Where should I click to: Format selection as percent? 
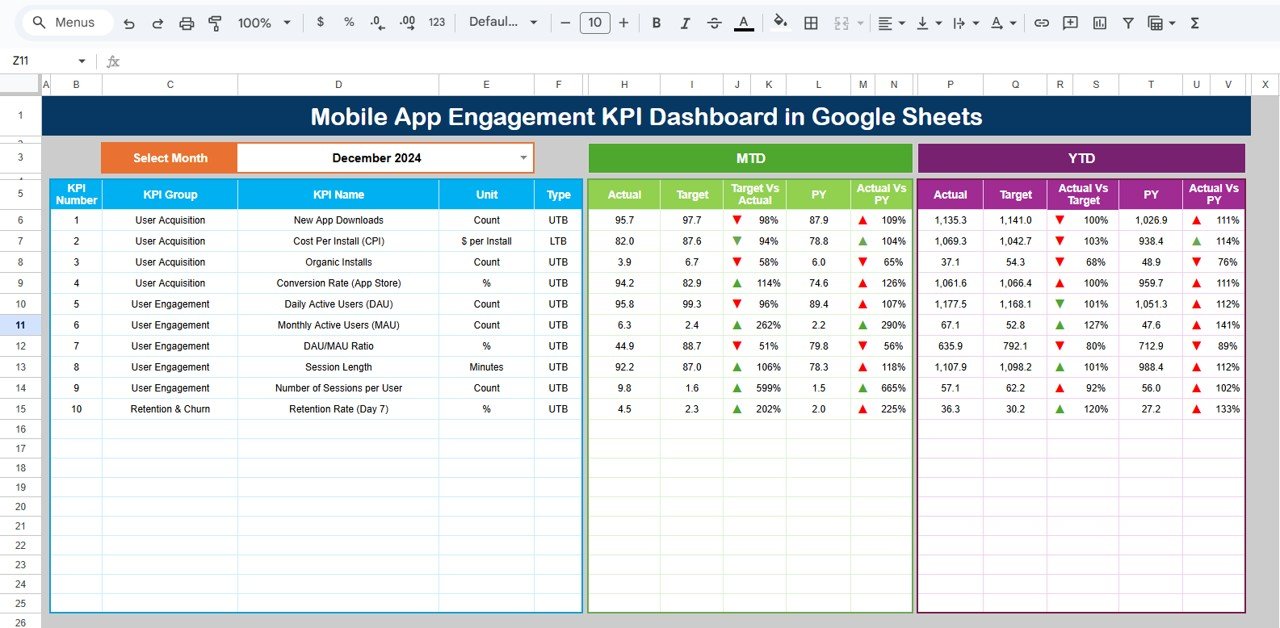coord(347,22)
